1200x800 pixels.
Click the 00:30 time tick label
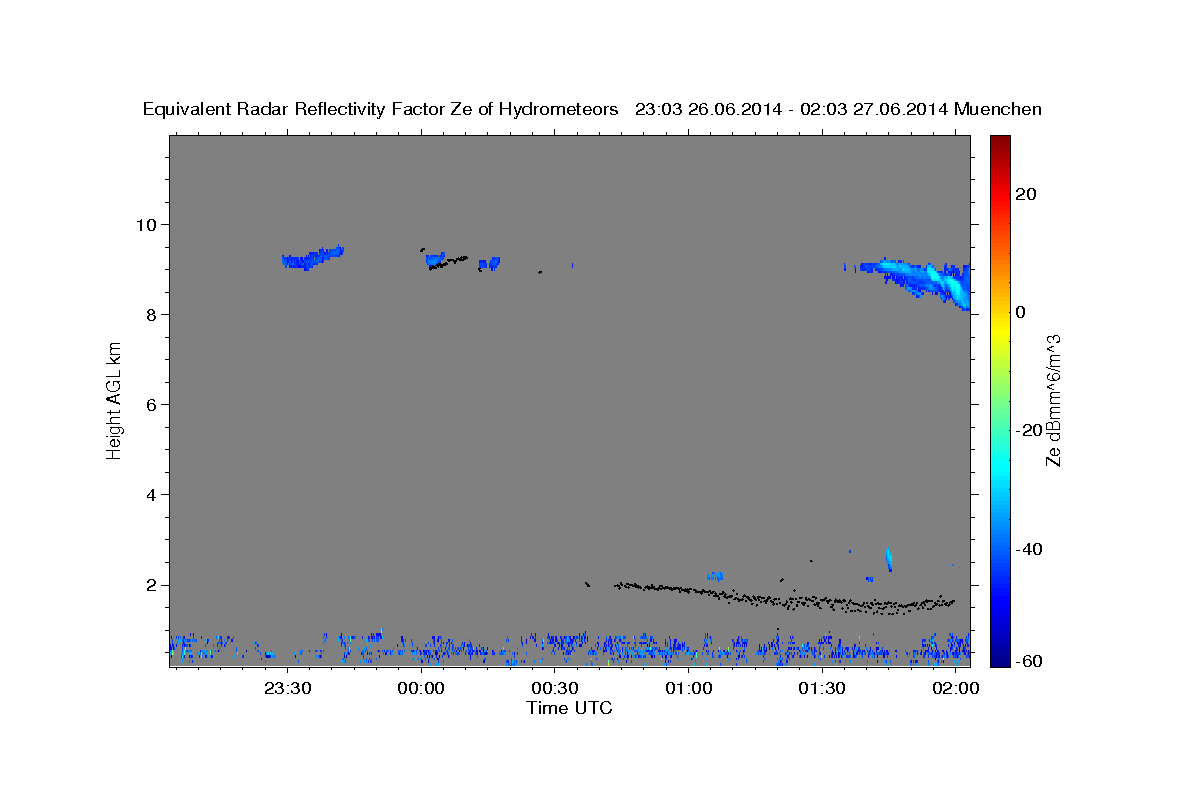click(x=555, y=689)
